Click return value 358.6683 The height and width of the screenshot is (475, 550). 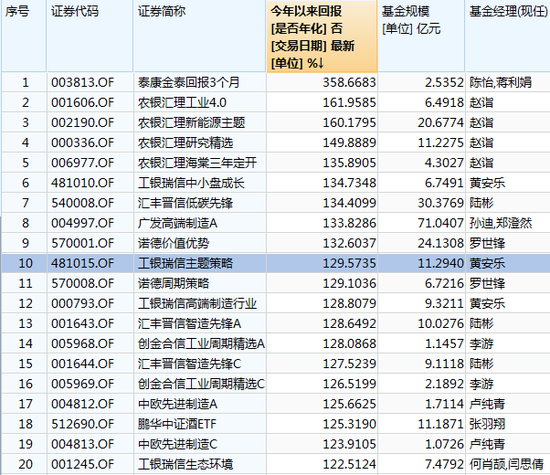tap(349, 83)
